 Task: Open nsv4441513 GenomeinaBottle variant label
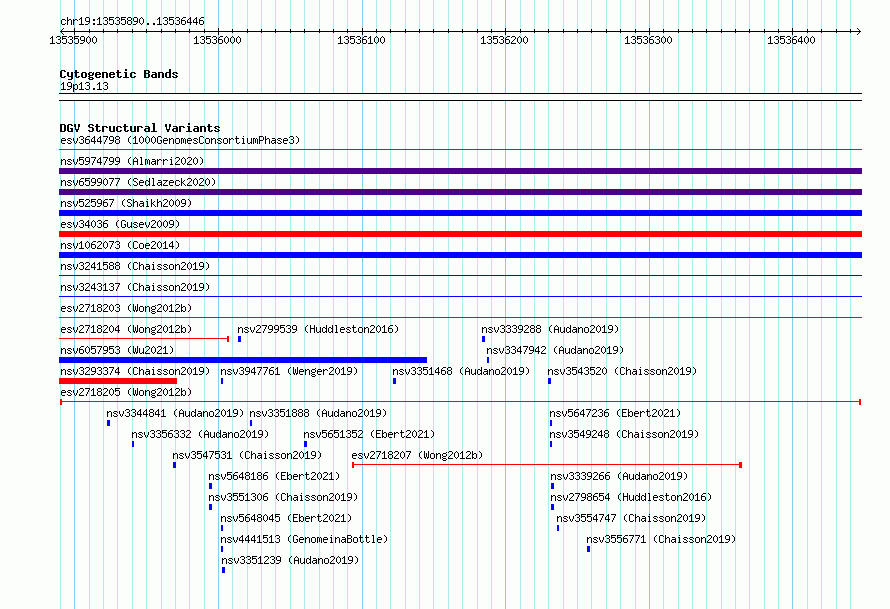point(304,539)
